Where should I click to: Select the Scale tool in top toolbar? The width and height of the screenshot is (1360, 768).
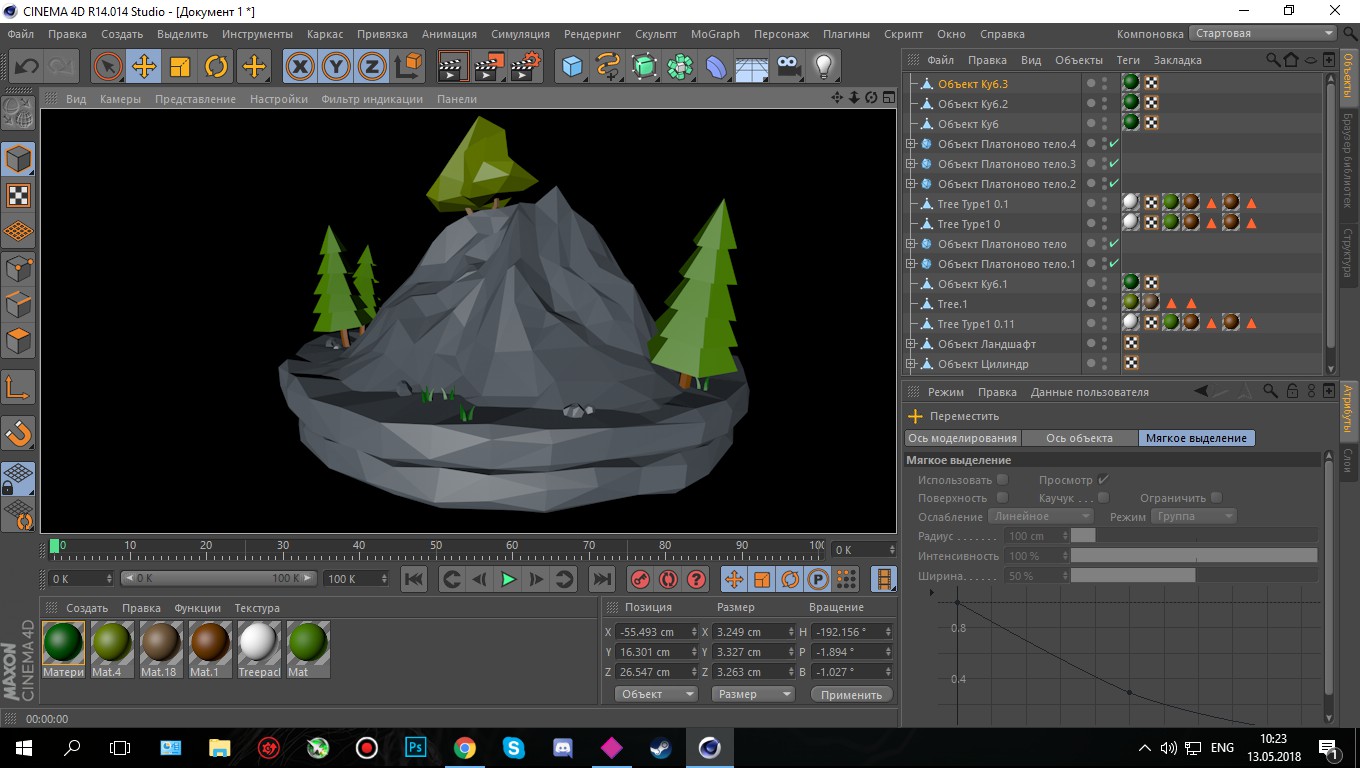[x=180, y=67]
